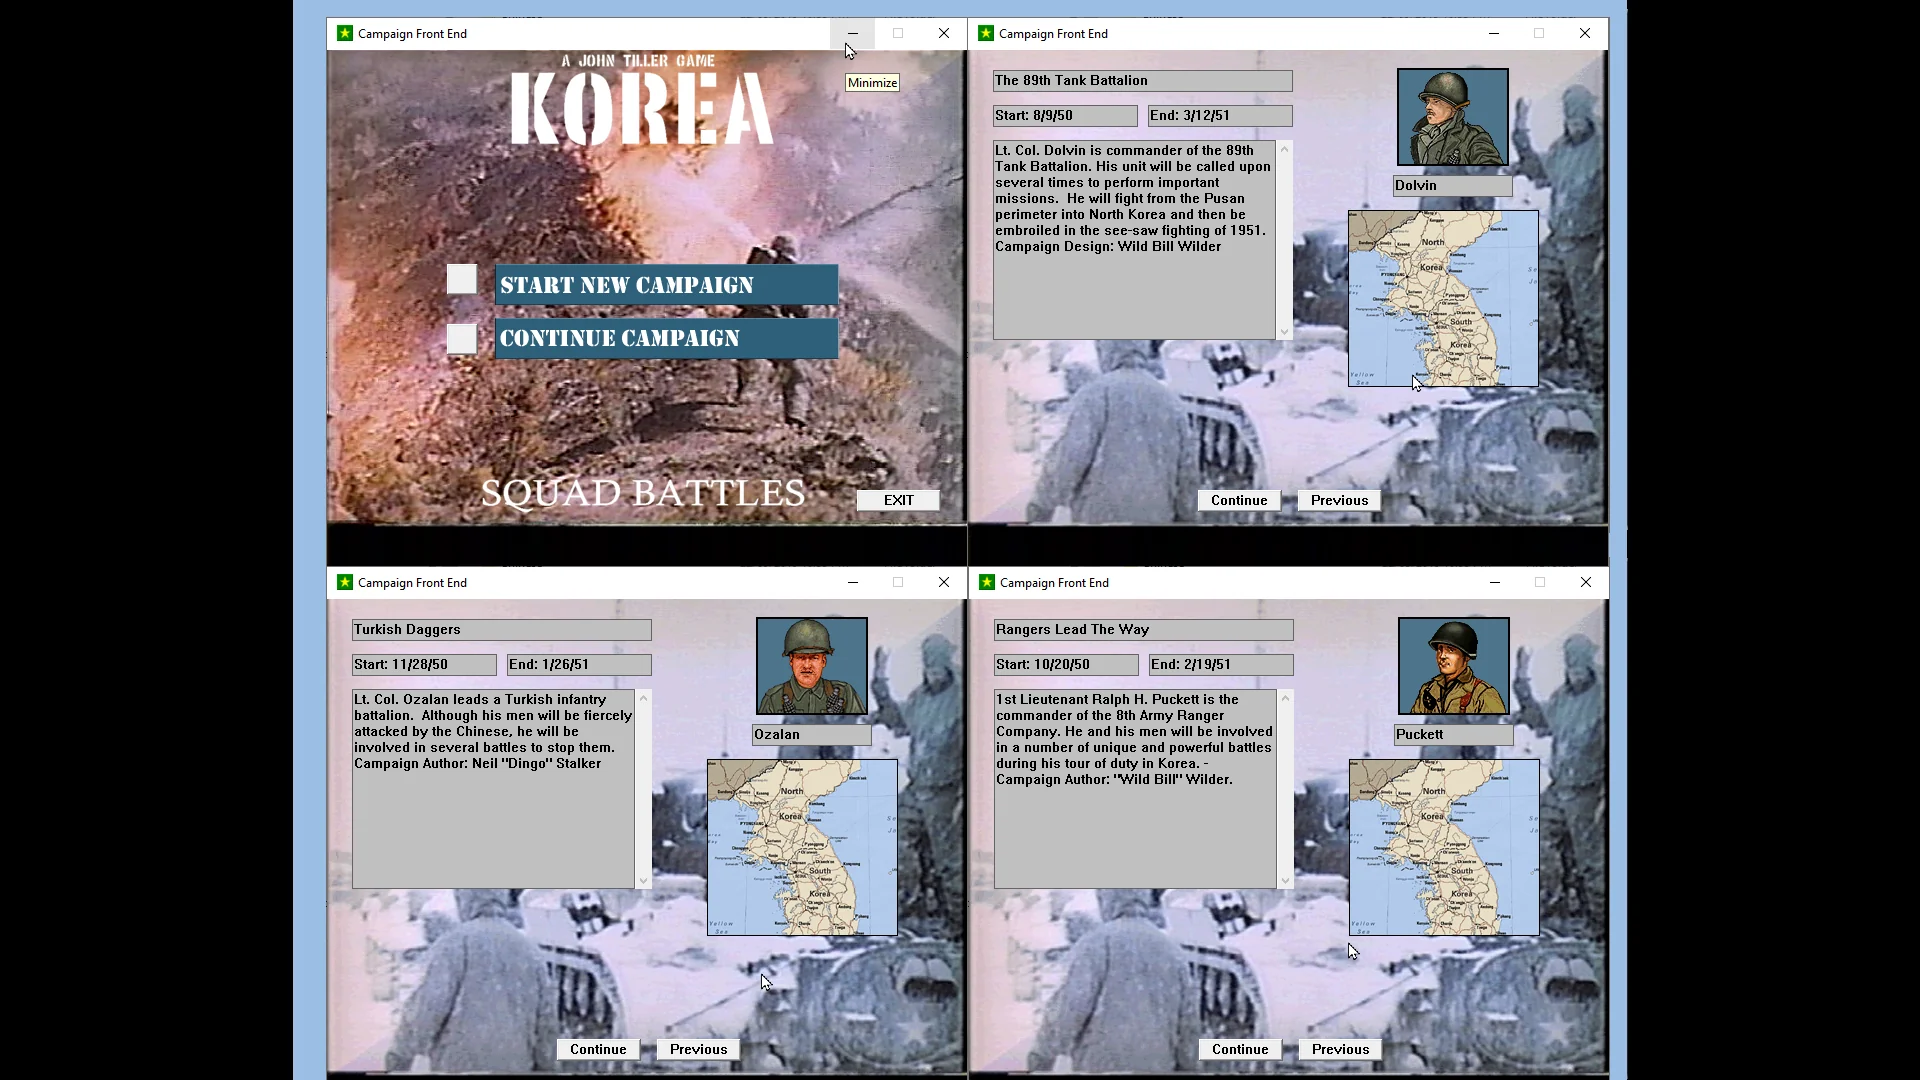Click scroll-up arrow of Ozalan description box
Viewport: 1920px width, 1080px height.
(x=644, y=698)
